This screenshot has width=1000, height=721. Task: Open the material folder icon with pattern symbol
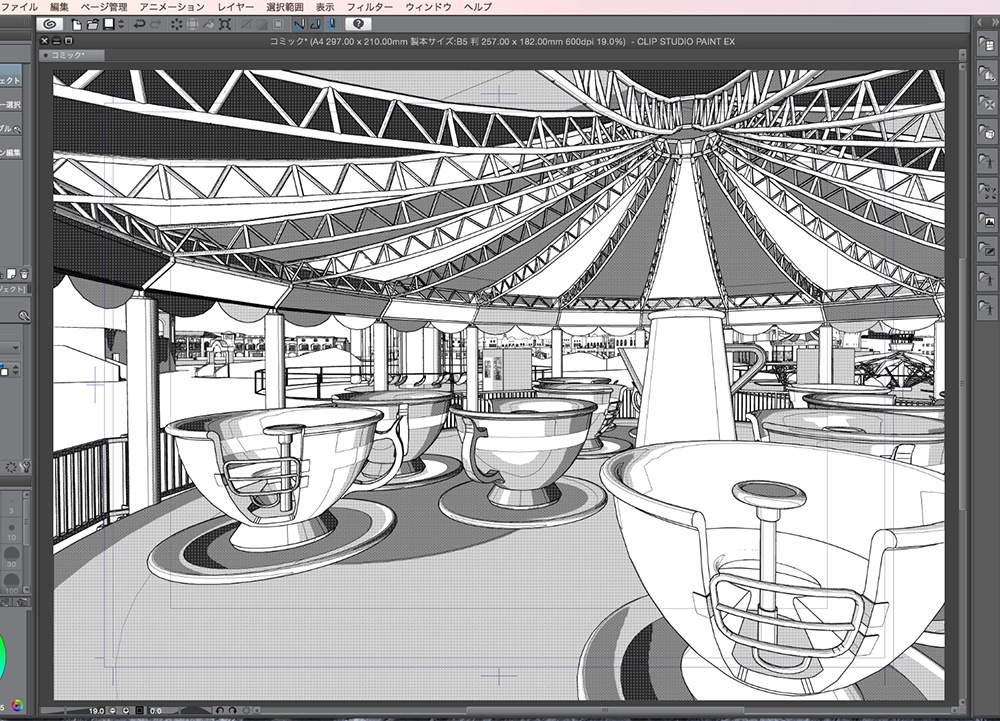(x=986, y=102)
